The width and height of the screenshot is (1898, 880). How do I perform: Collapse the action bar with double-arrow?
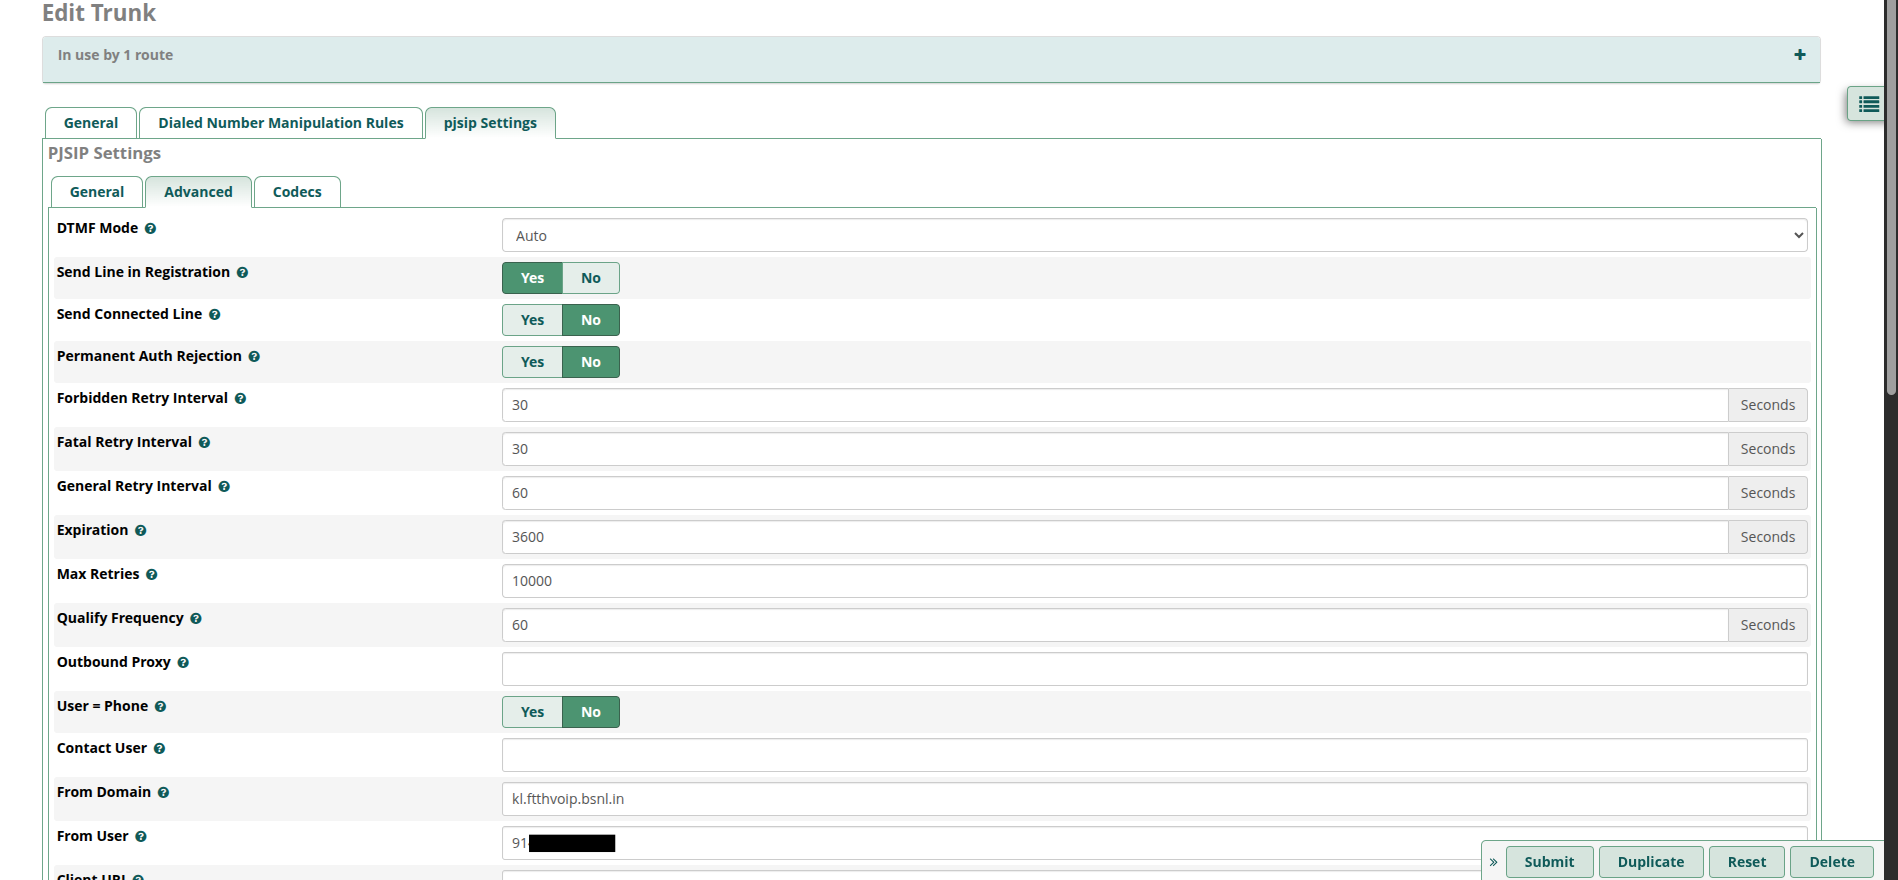click(x=1493, y=862)
